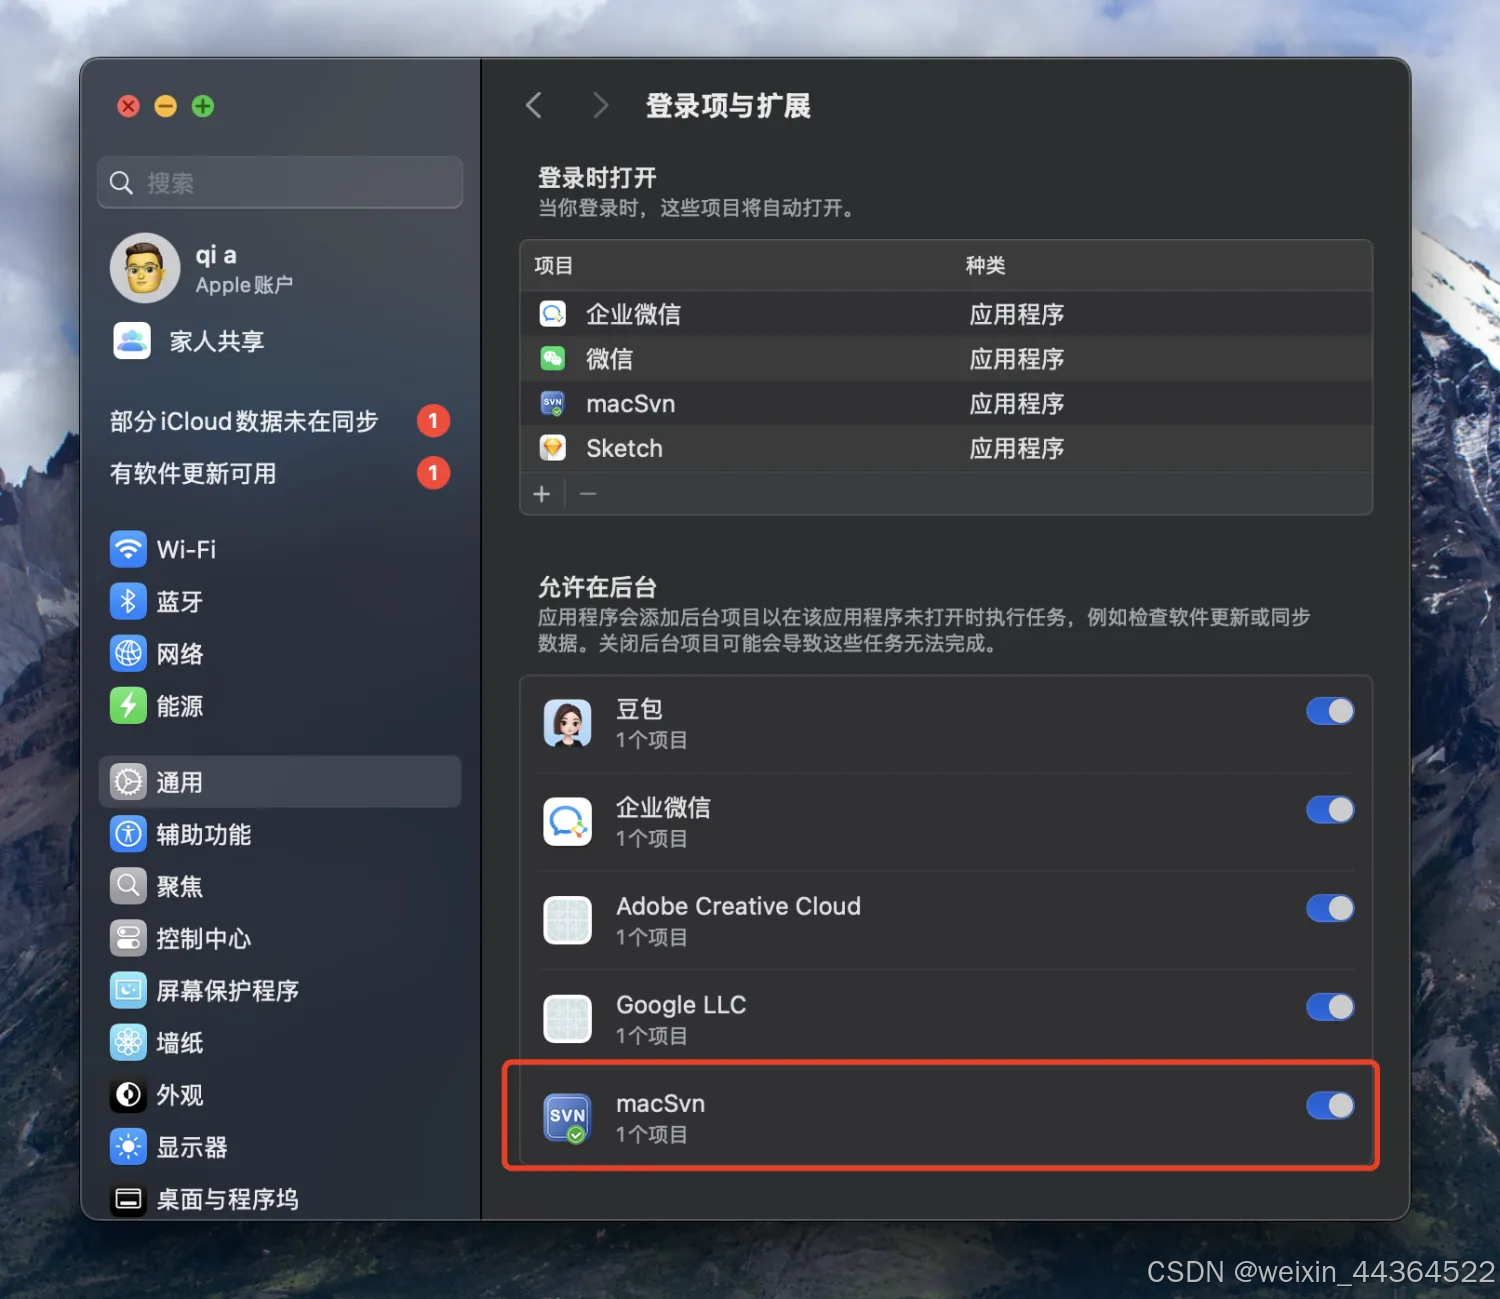This screenshot has height=1299, width=1500.
Task: Select 控制中心 label in sidebar
Action: 204,938
